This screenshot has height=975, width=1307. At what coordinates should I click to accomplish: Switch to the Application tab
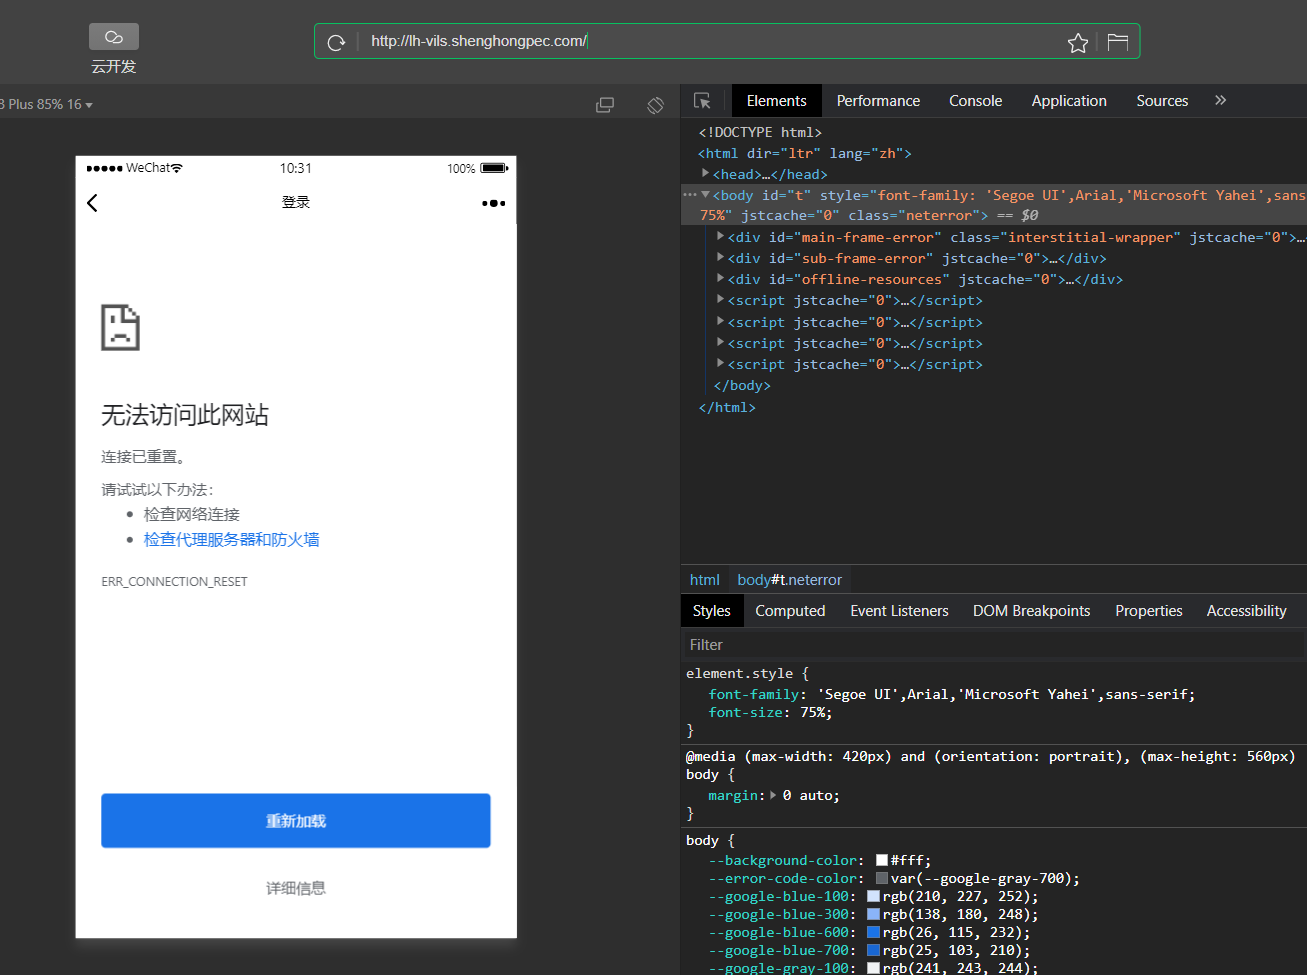point(1069,101)
